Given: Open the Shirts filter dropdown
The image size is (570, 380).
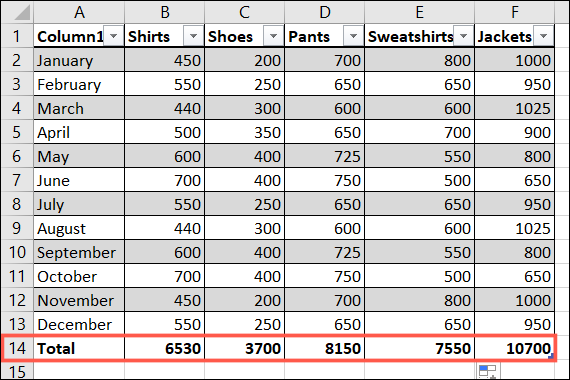Looking at the screenshot, I should click(x=193, y=36).
